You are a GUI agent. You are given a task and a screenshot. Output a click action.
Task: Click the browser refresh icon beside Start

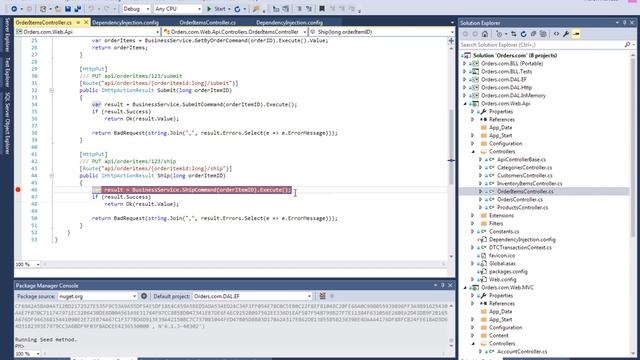[237, 9]
